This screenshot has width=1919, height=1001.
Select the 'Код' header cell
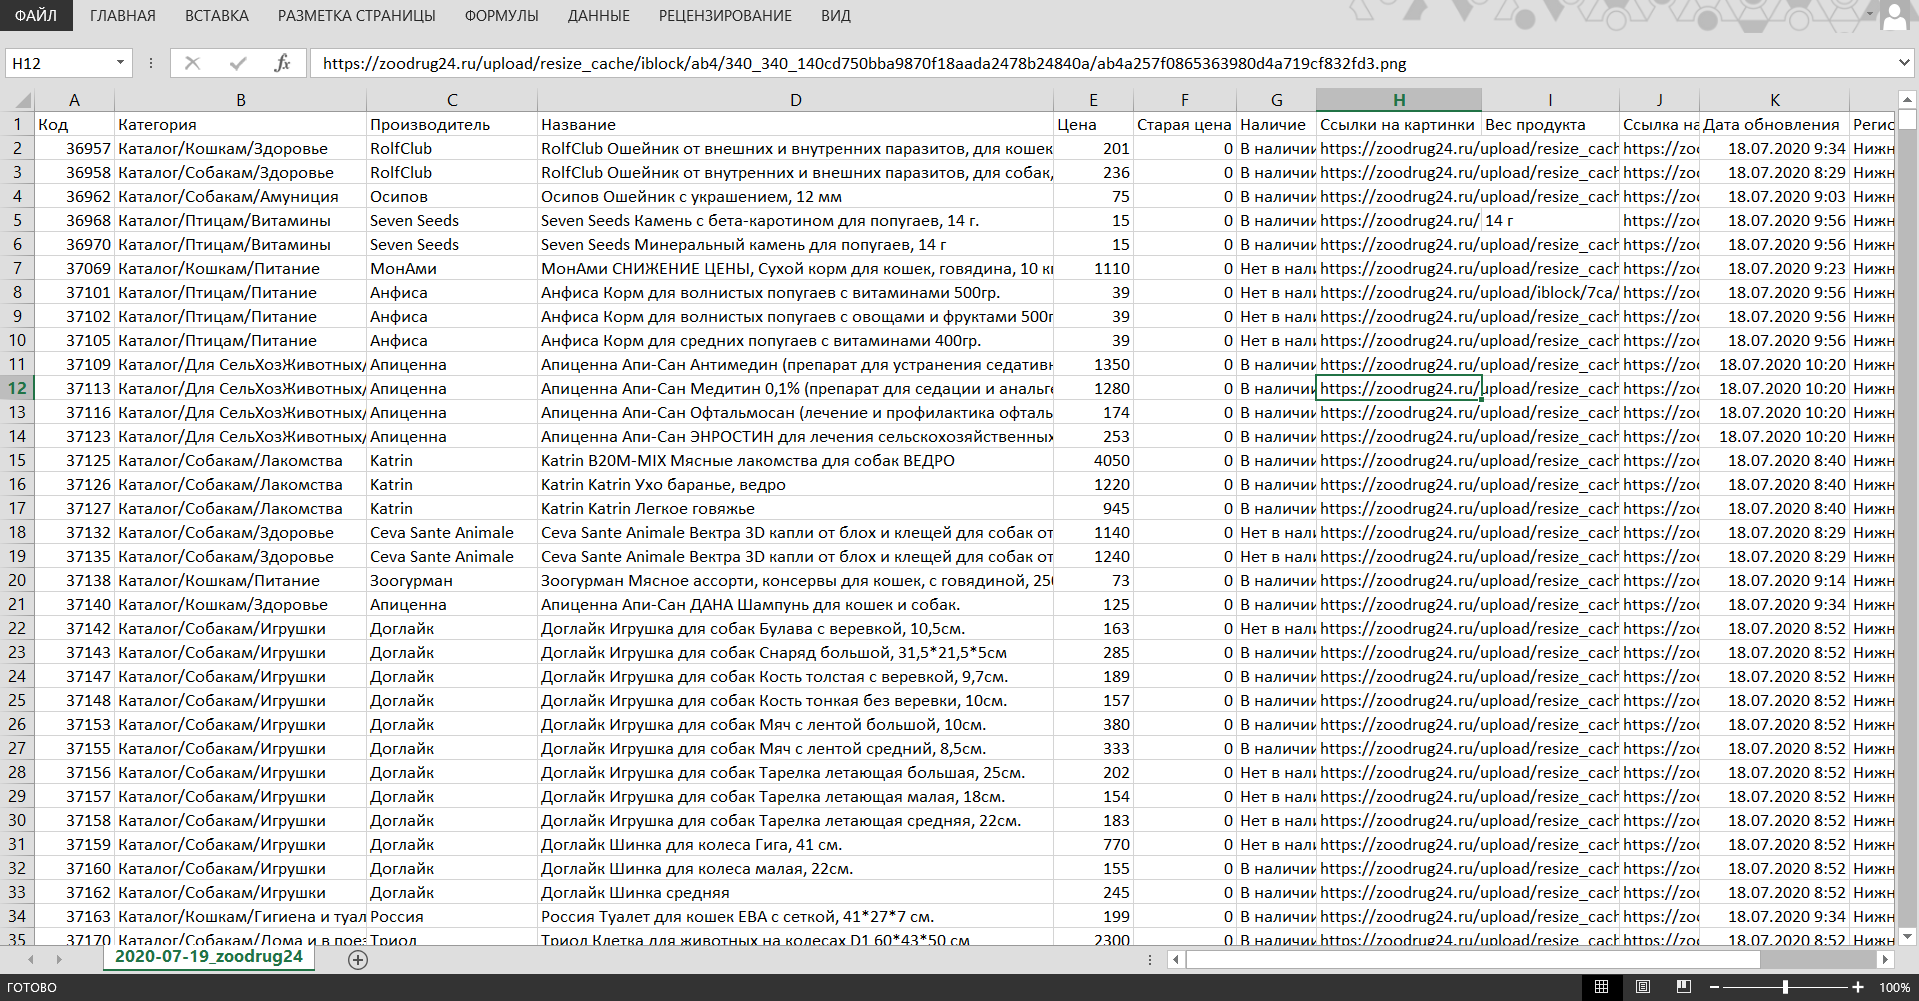coord(74,124)
